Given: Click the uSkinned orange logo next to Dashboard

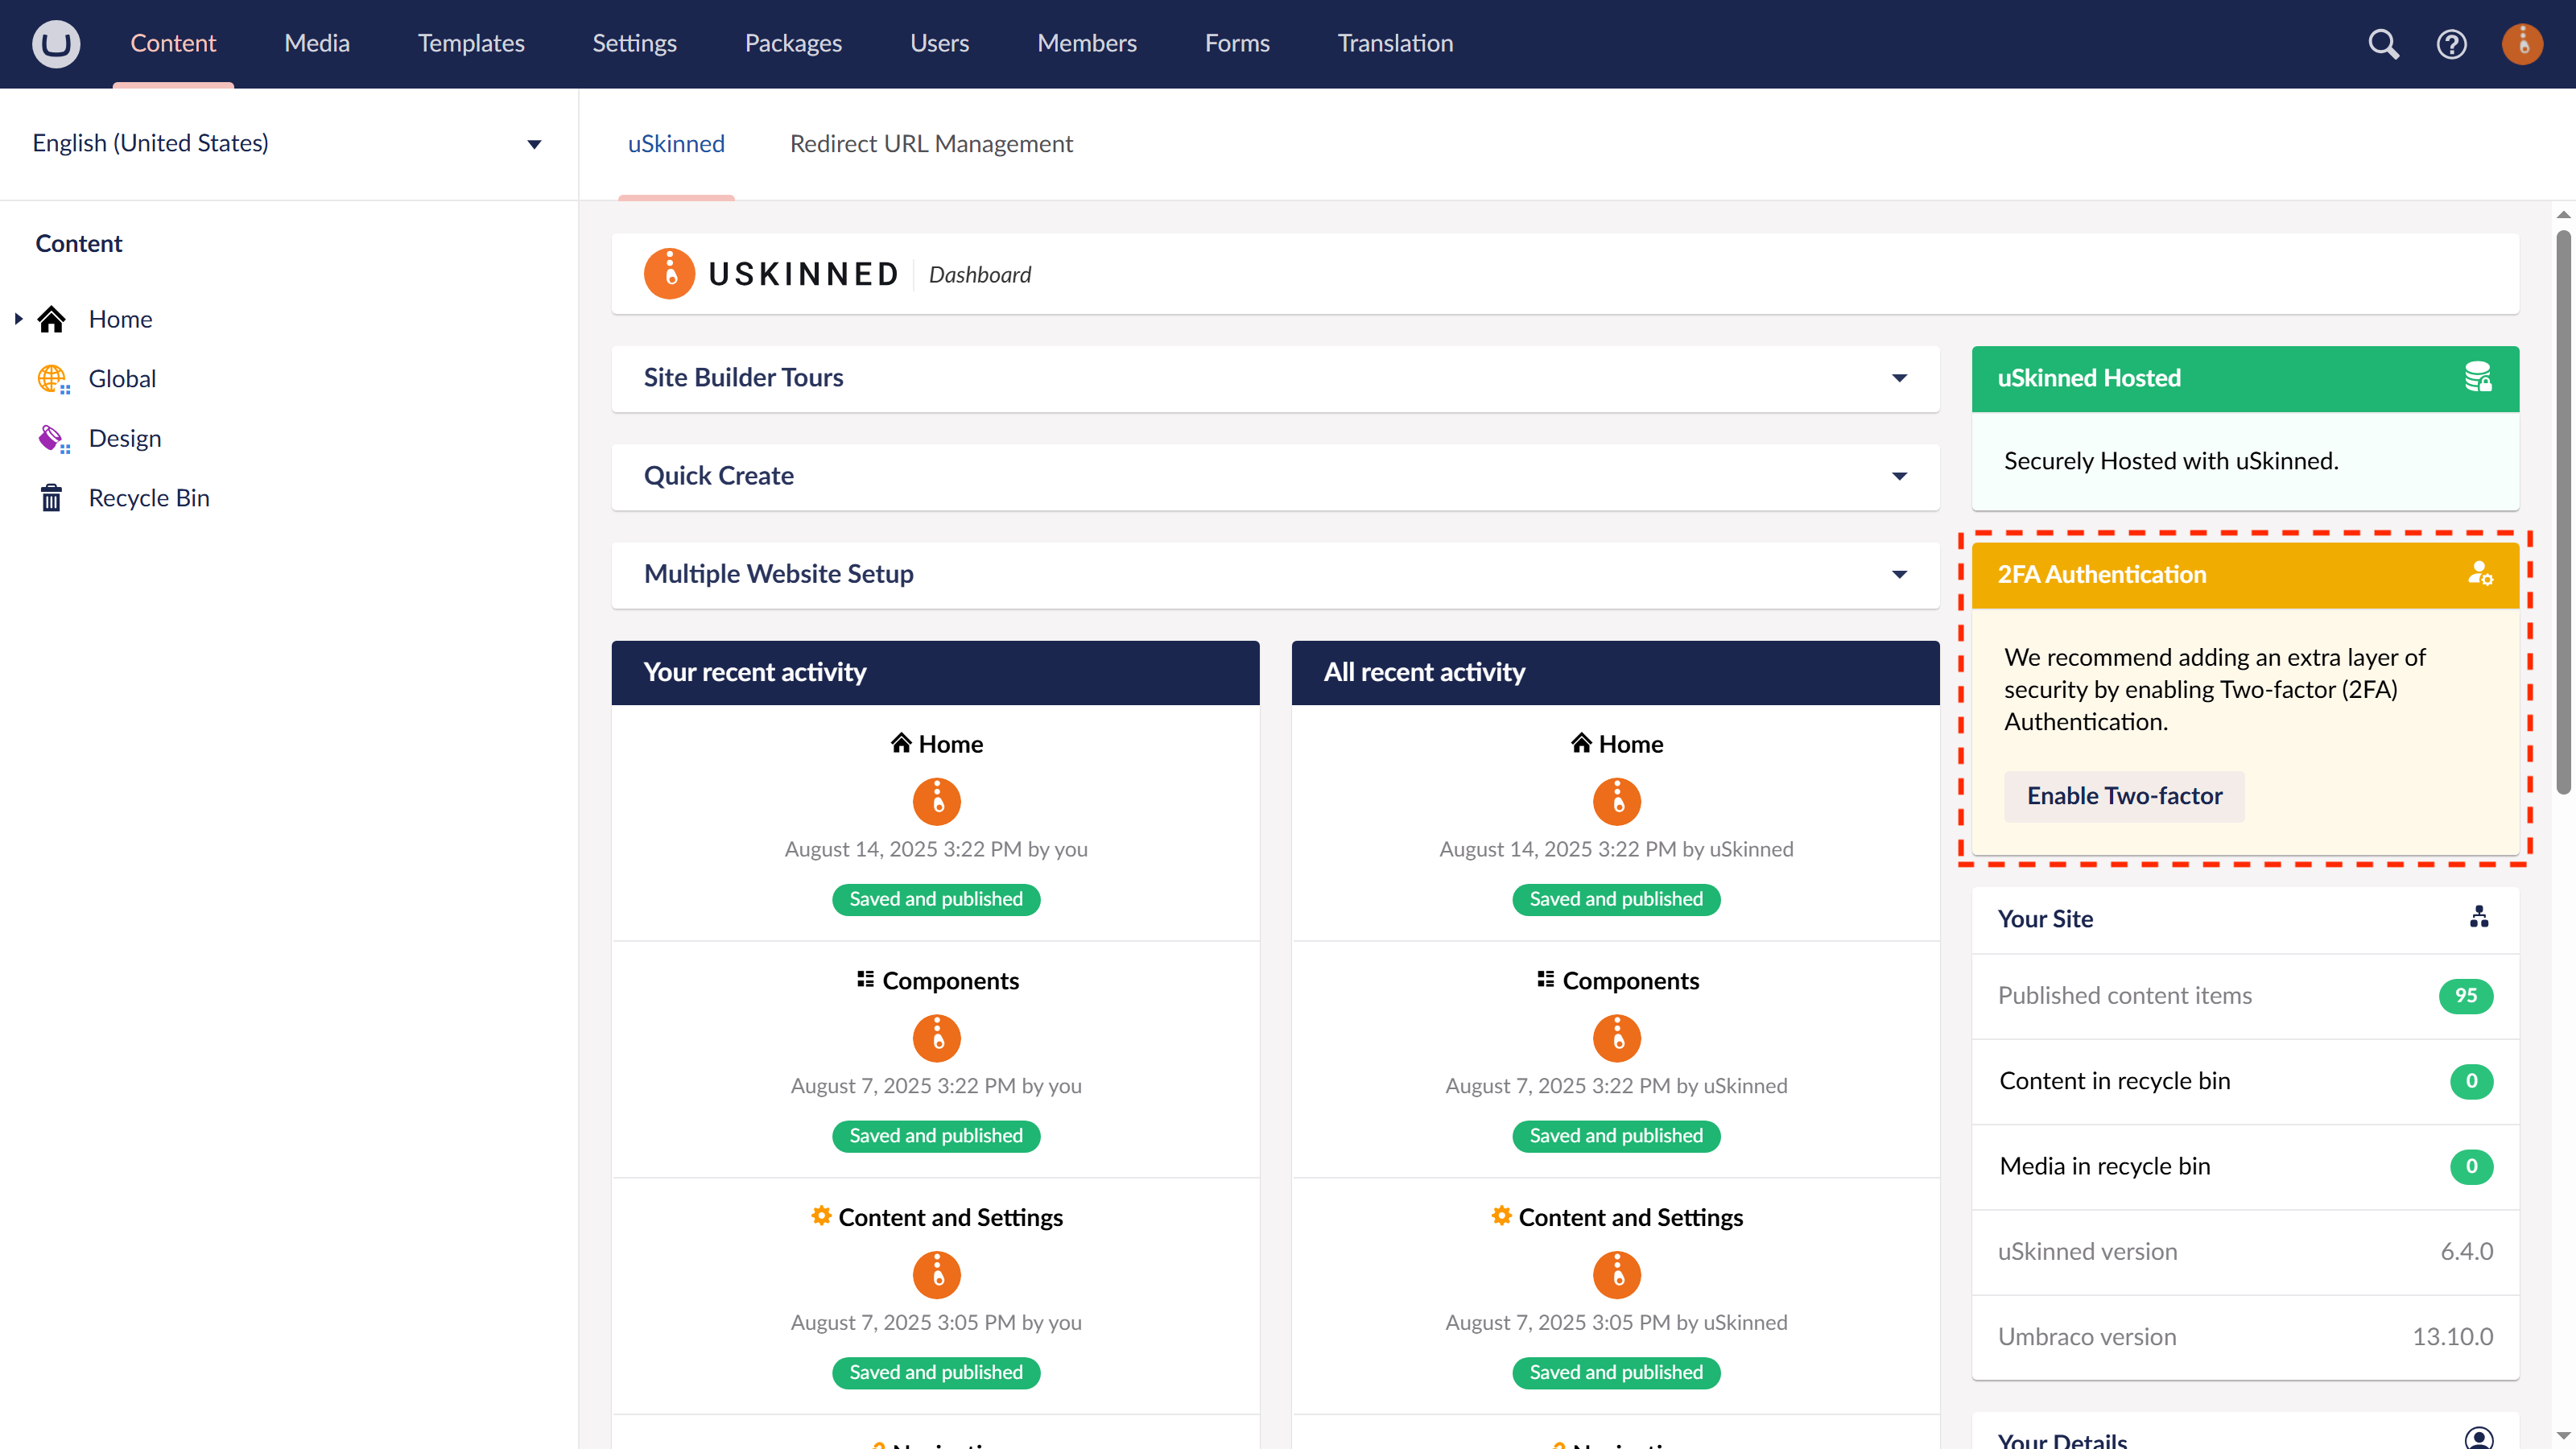Looking at the screenshot, I should 670,274.
